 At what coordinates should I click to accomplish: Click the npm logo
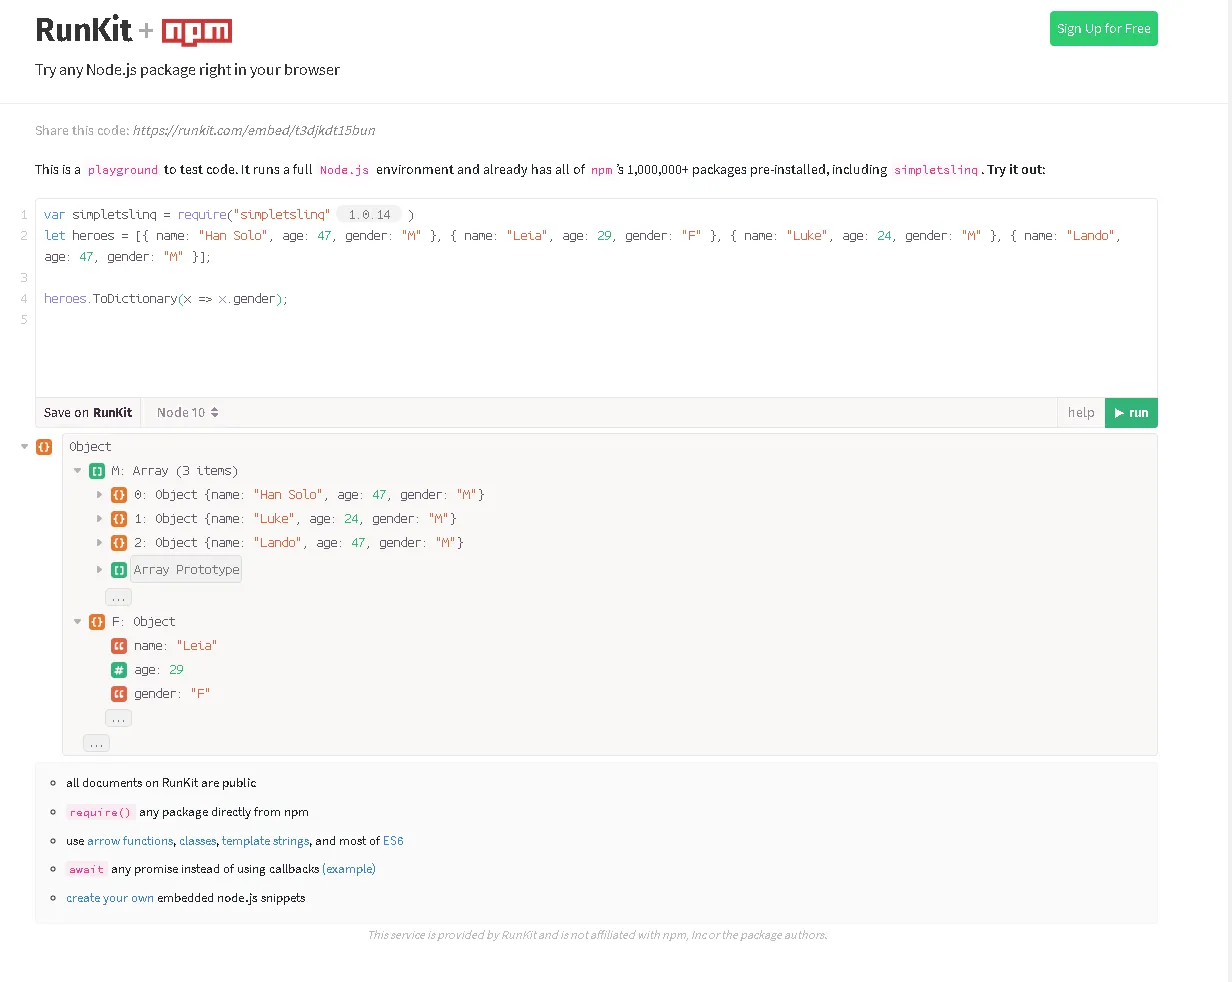[196, 32]
